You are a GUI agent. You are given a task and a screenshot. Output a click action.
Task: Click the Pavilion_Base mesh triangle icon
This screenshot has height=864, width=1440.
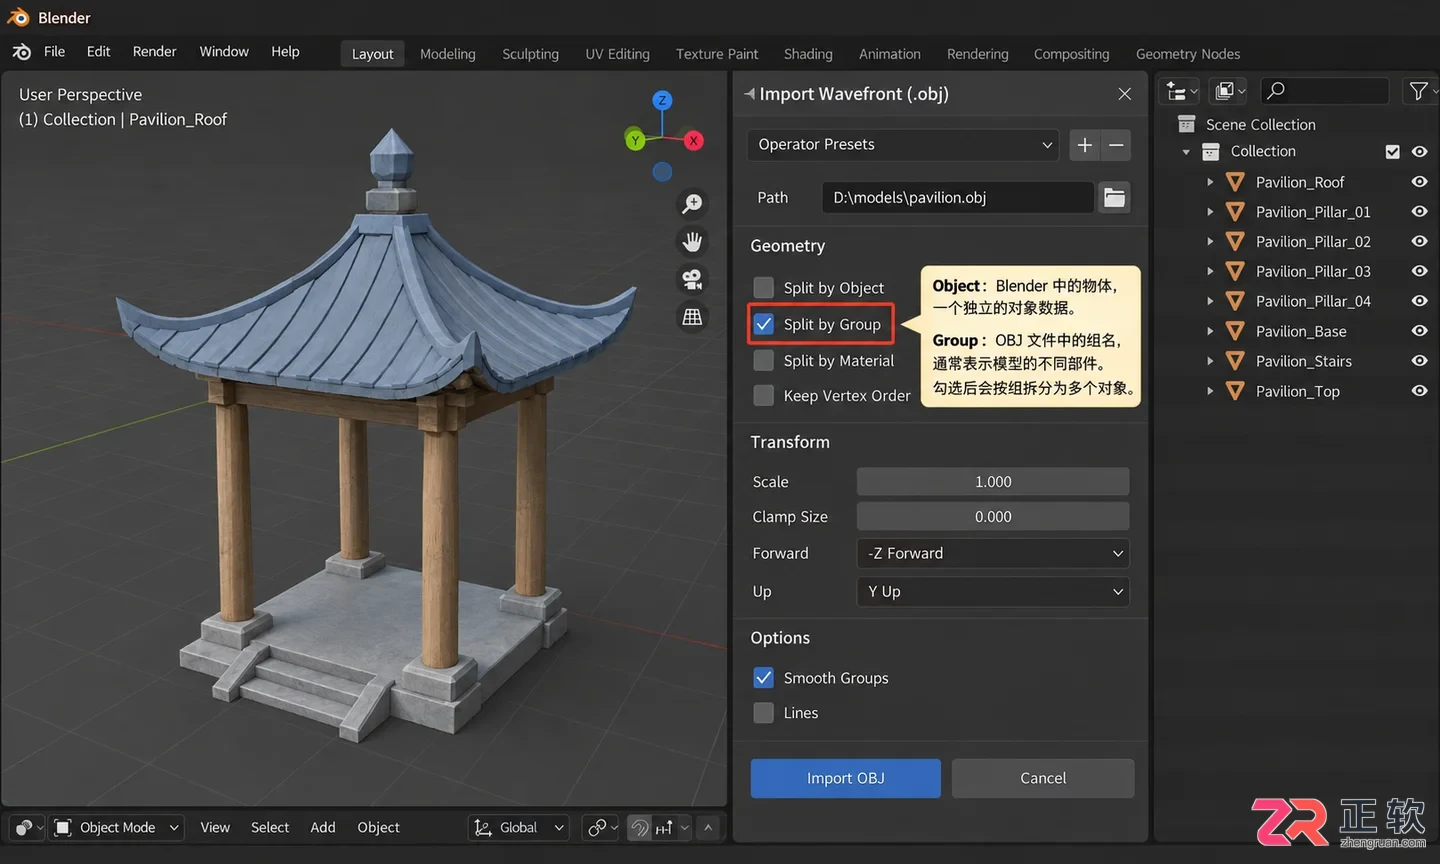pyautogui.click(x=1235, y=331)
